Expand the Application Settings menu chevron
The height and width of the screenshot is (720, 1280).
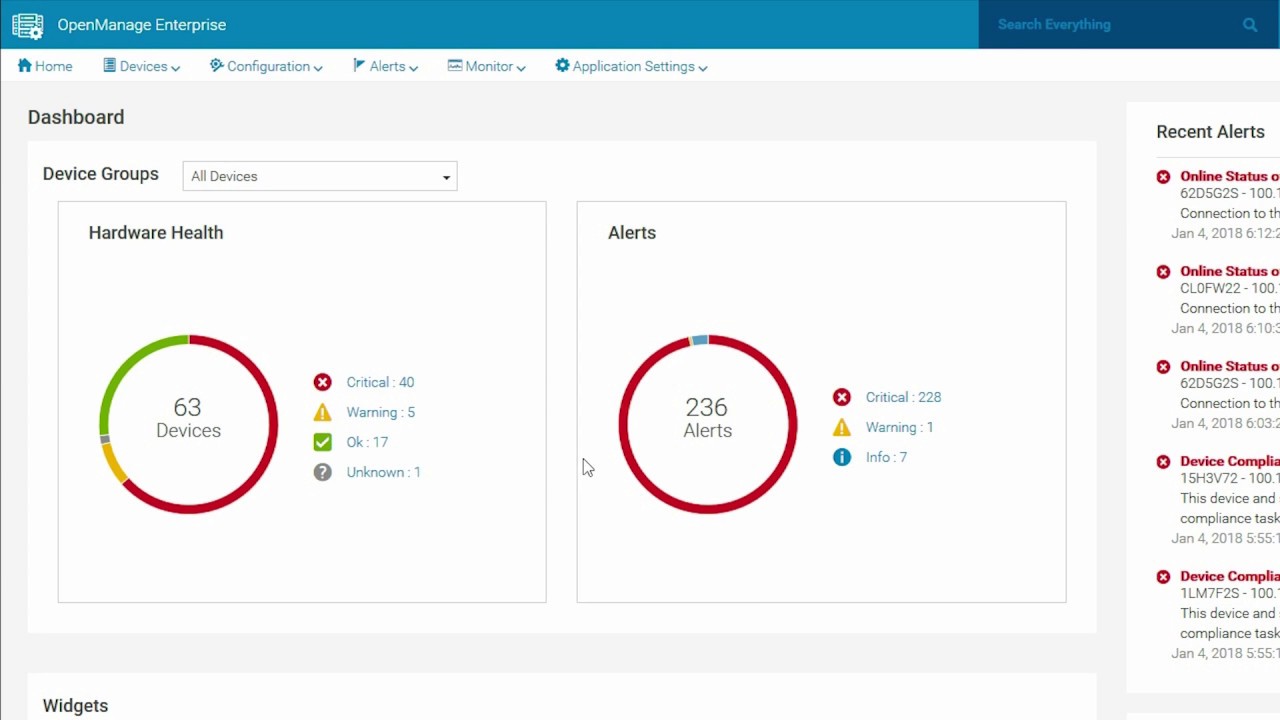(x=703, y=68)
